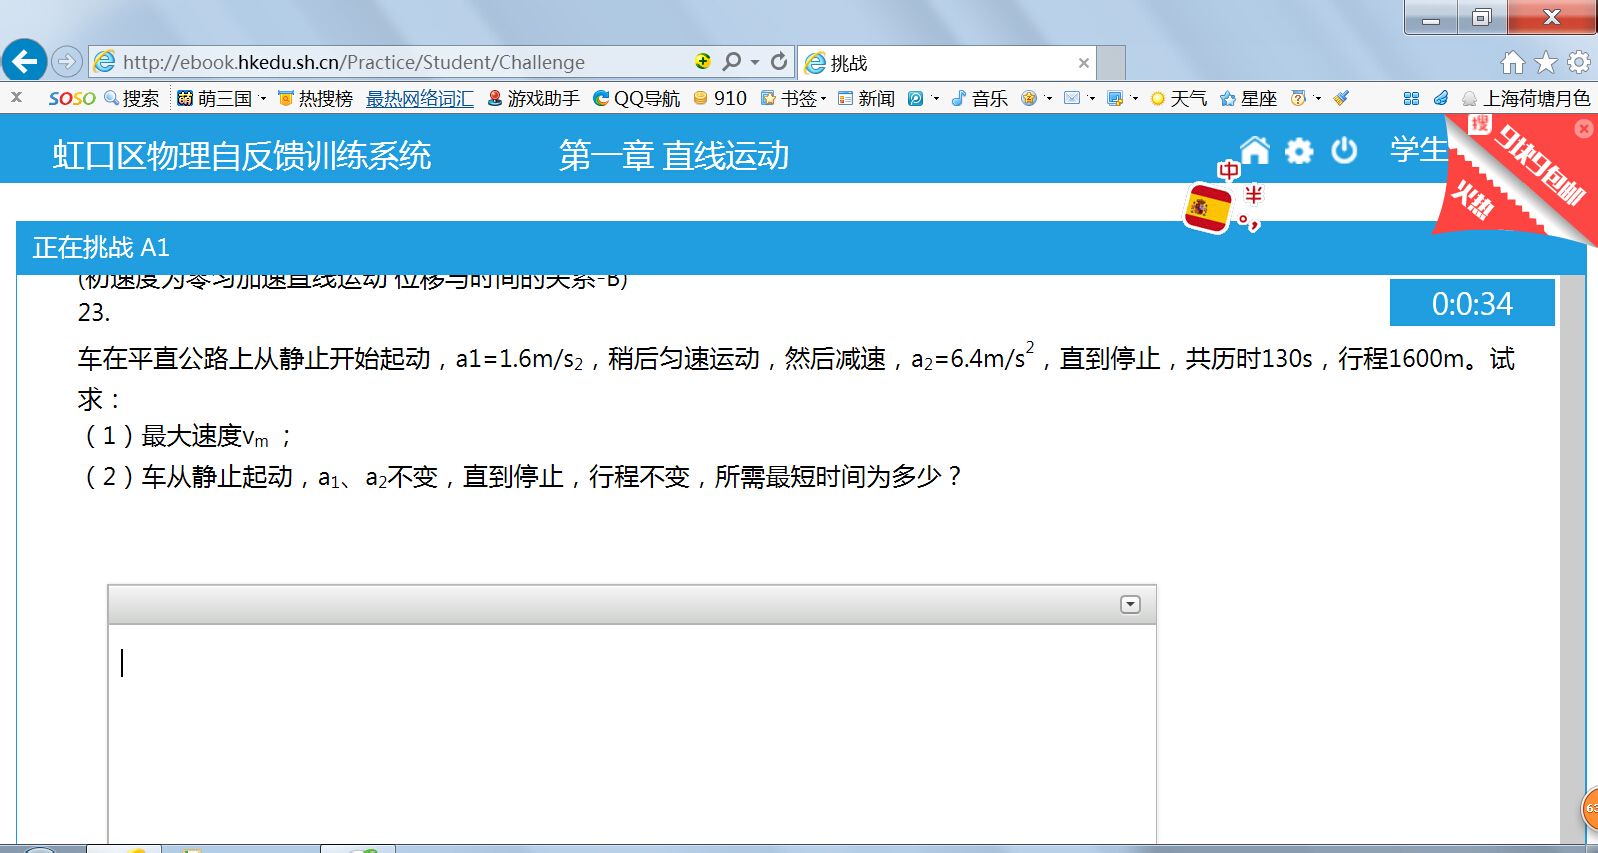Open 游戏助手 from the toolbar
The width and height of the screenshot is (1598, 853).
(533, 98)
